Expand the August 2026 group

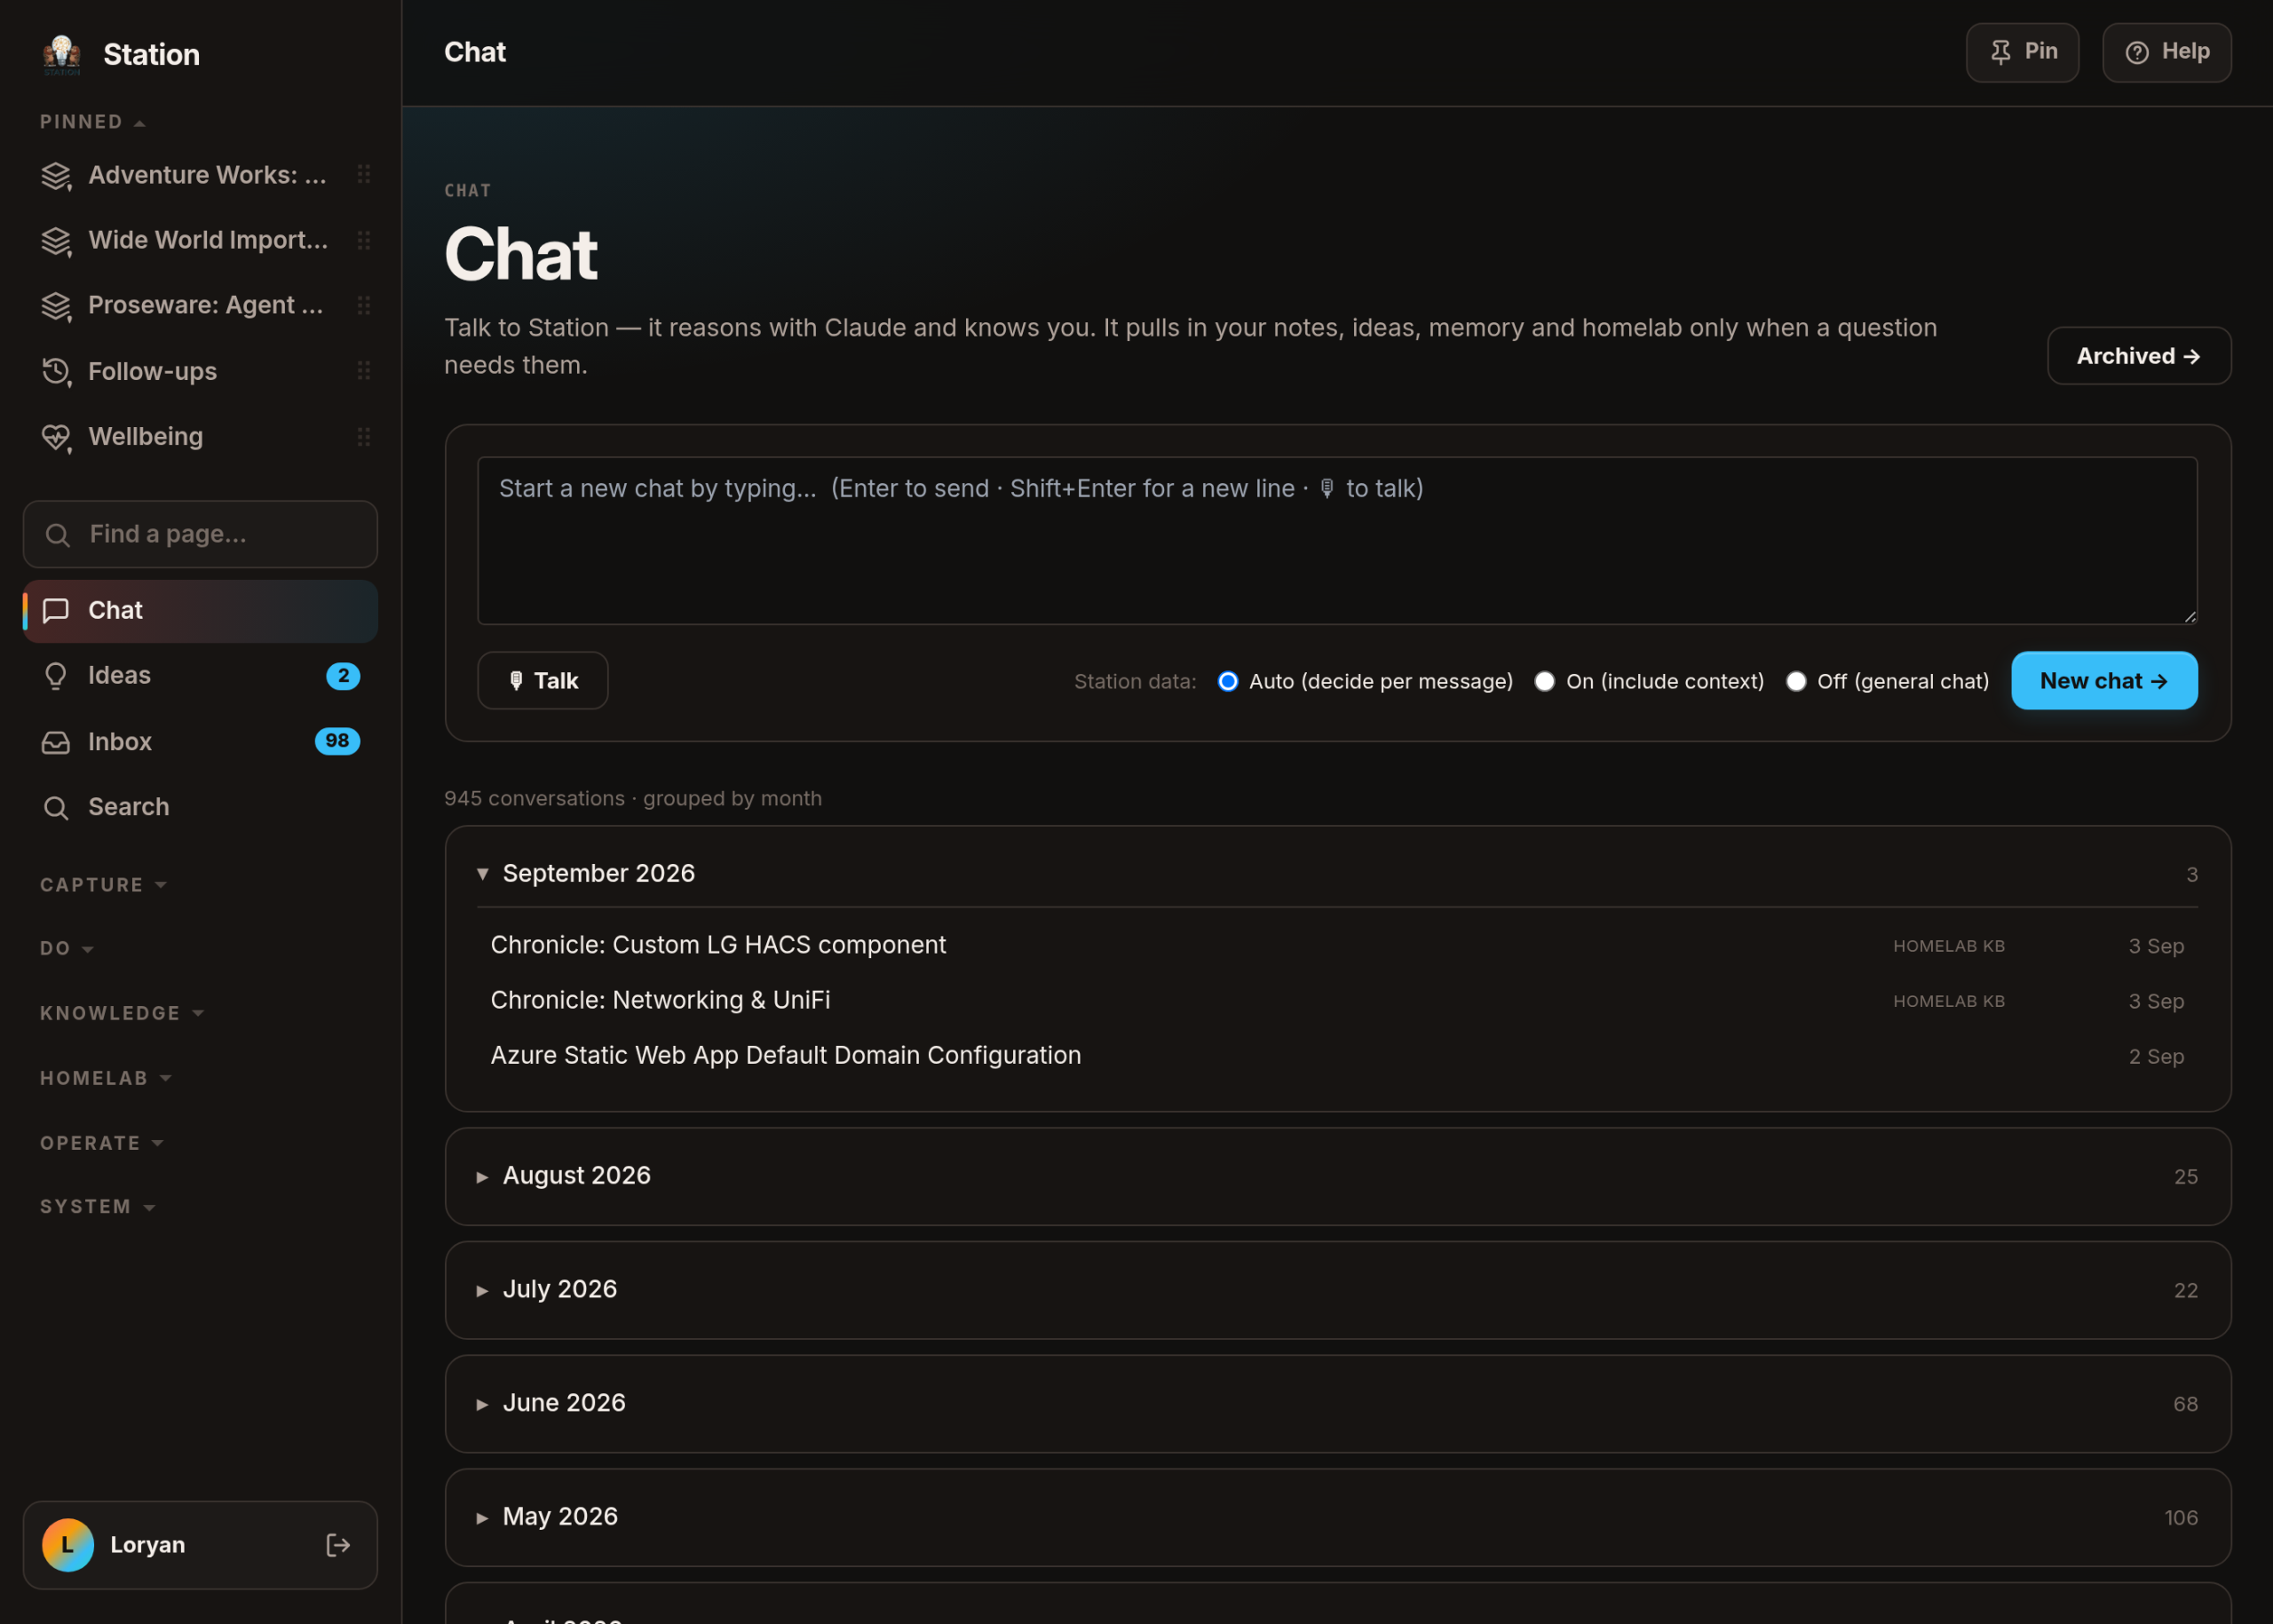pyautogui.click(x=1337, y=1176)
